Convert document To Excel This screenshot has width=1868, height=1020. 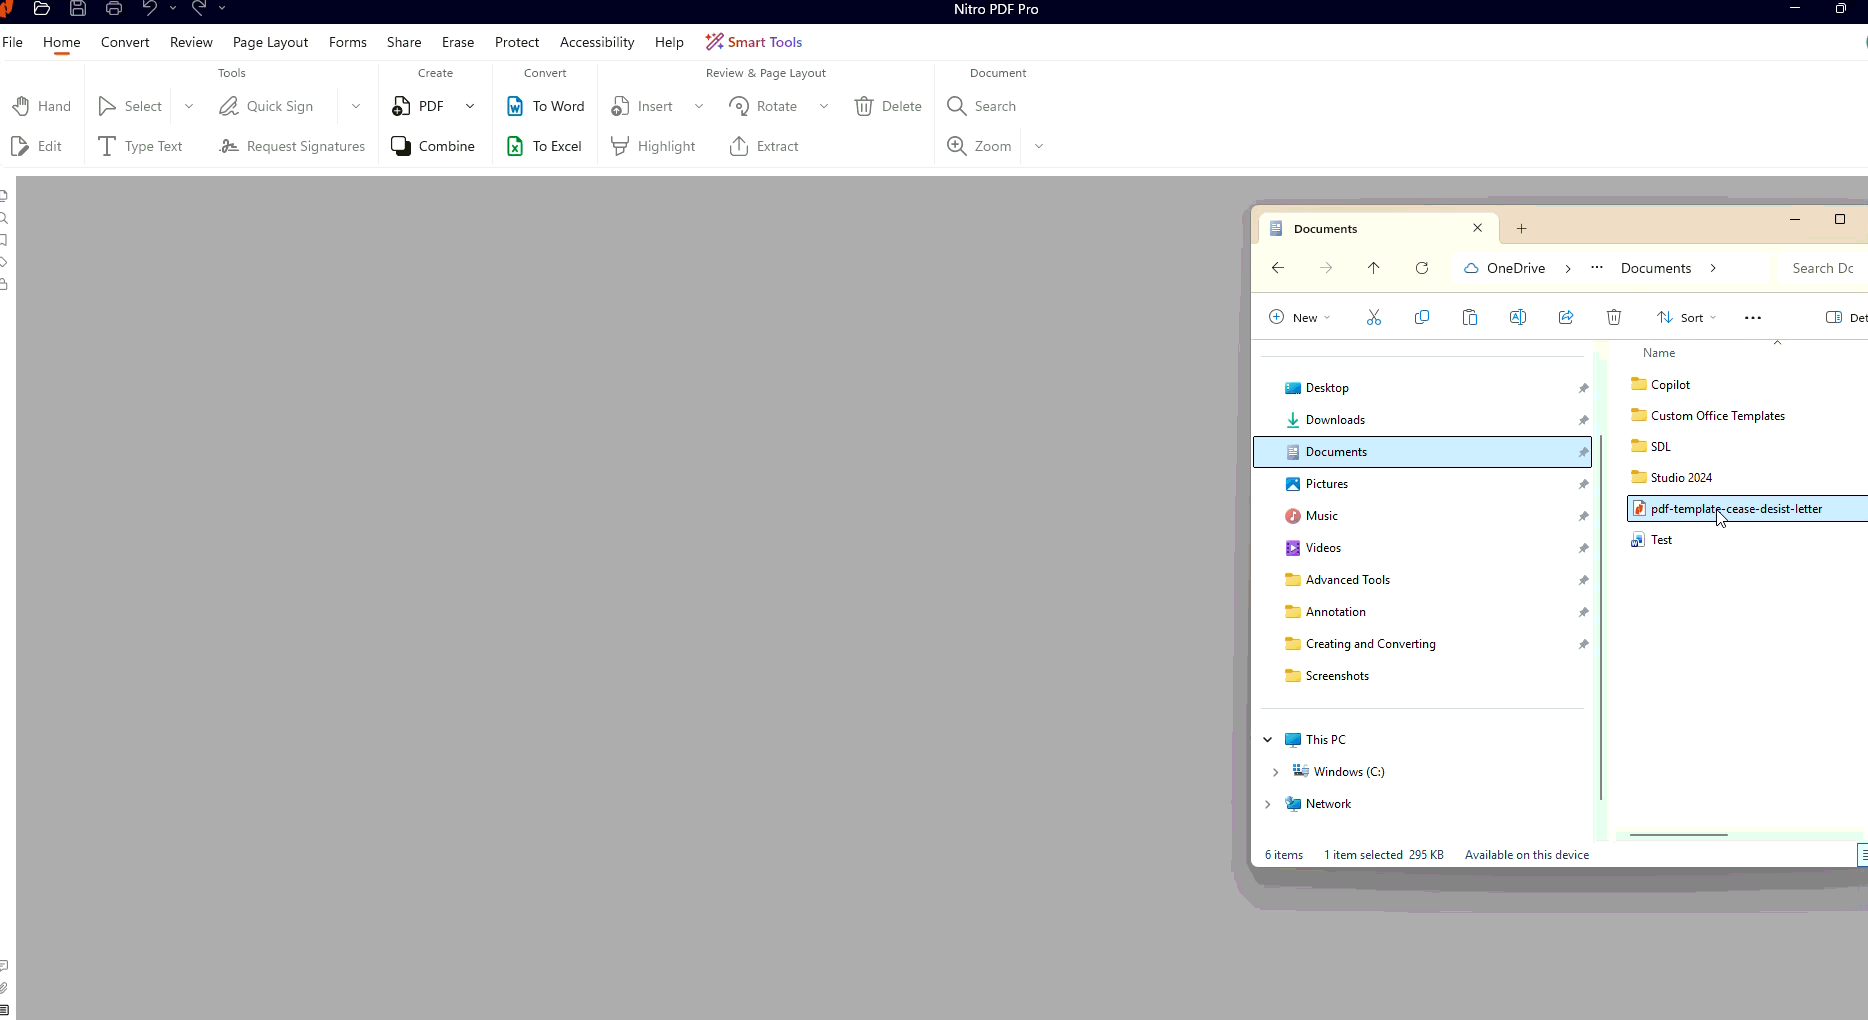(545, 146)
